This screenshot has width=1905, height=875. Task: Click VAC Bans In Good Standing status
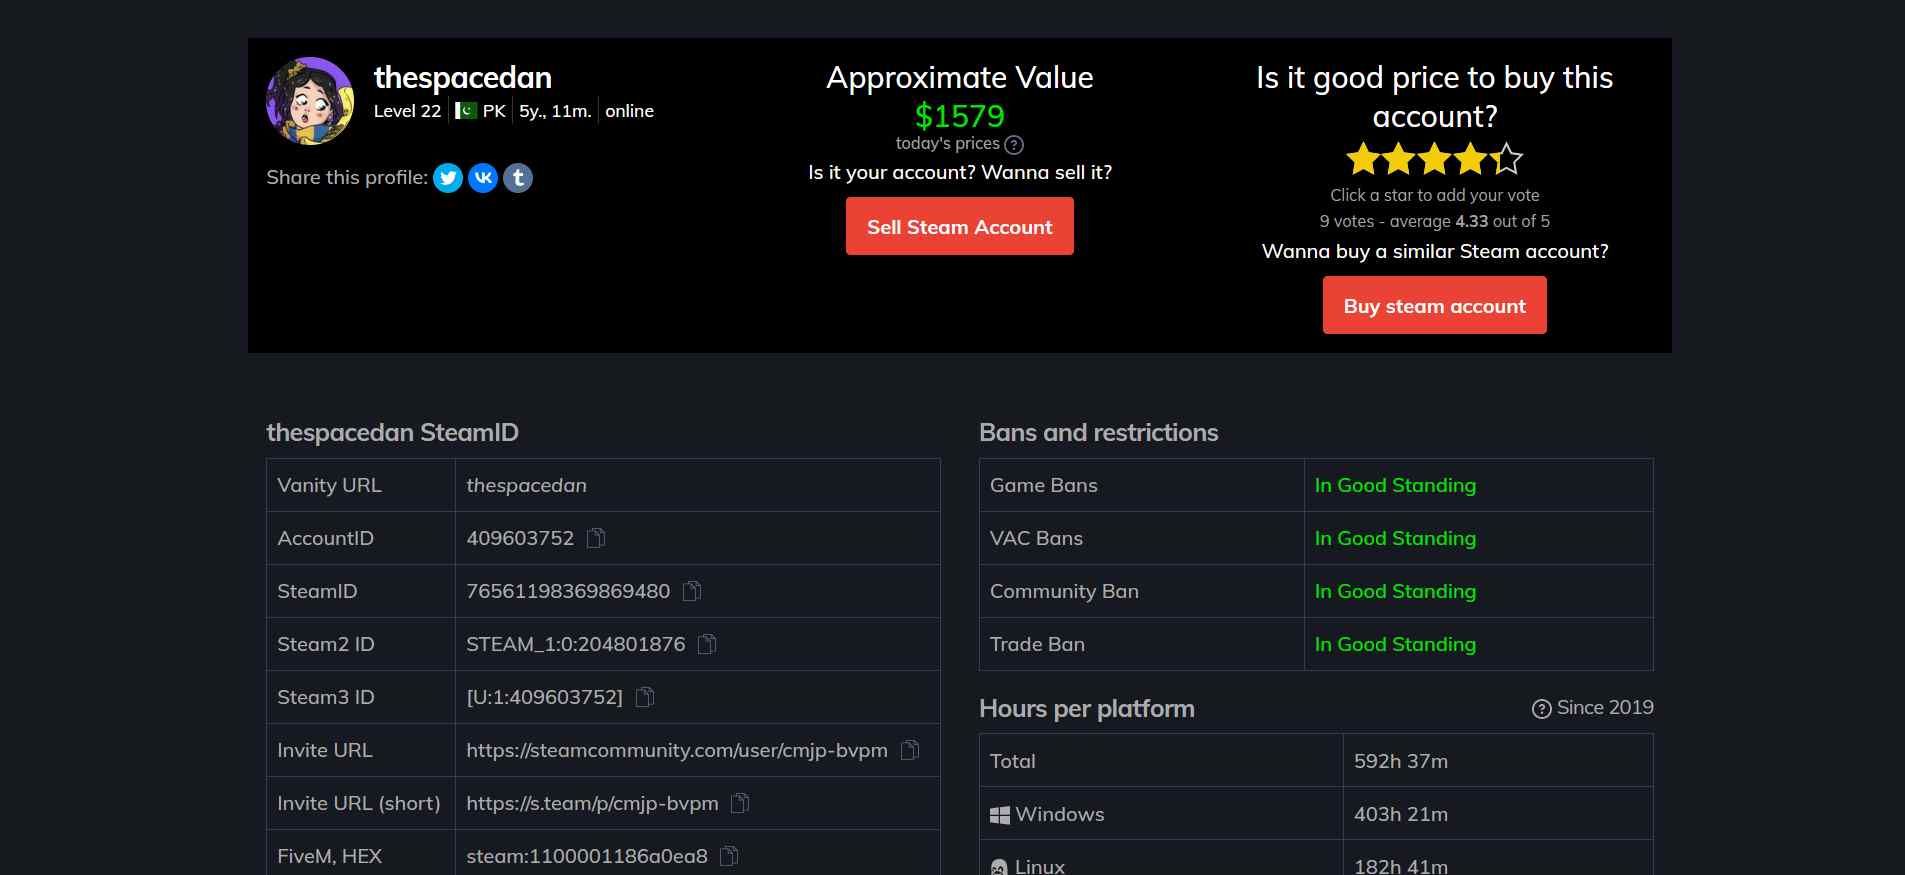coord(1395,538)
